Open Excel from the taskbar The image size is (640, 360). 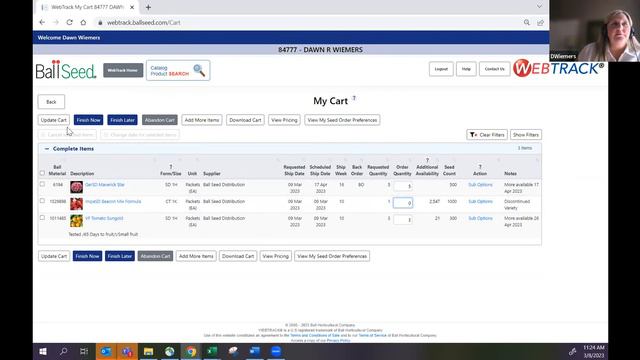click(x=212, y=351)
